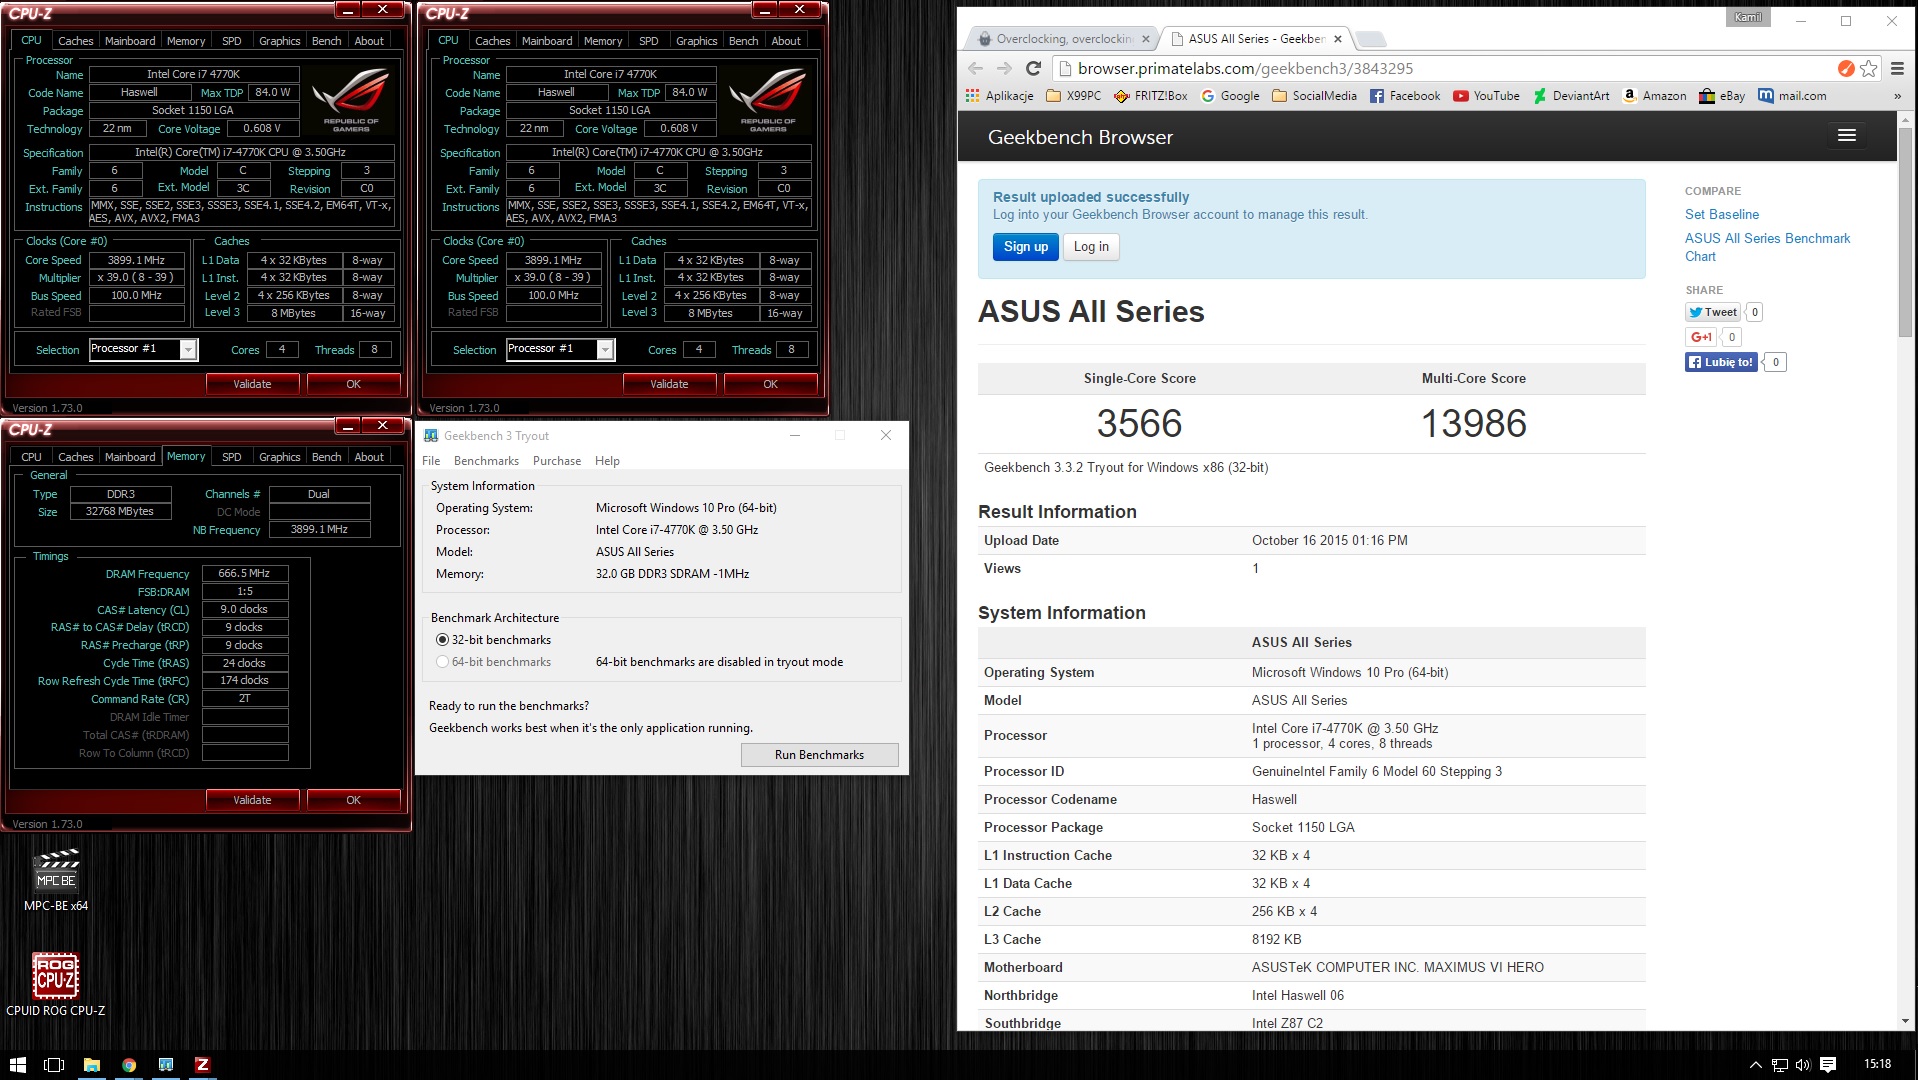The height and width of the screenshot is (1080, 1918).
Task: Open the SocialMedia bookmarks folder
Action: [1314, 96]
